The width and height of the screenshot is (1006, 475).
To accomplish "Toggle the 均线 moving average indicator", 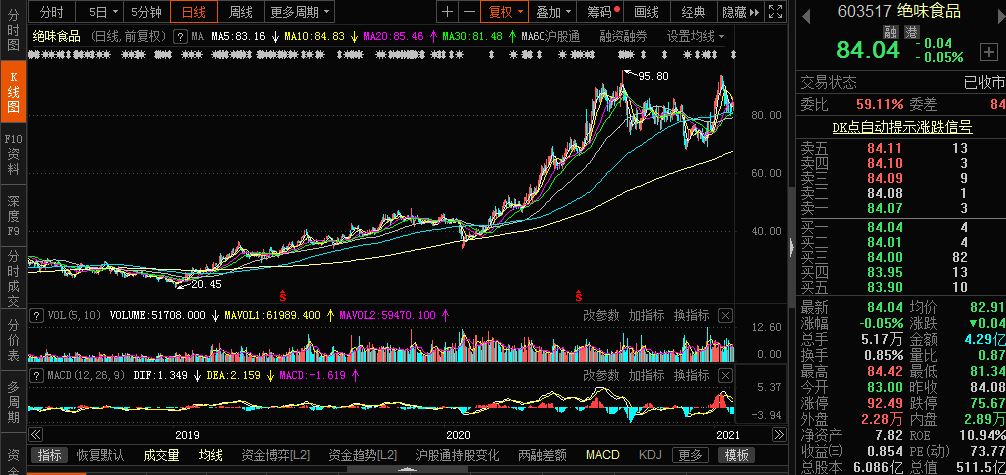I will pos(210,455).
